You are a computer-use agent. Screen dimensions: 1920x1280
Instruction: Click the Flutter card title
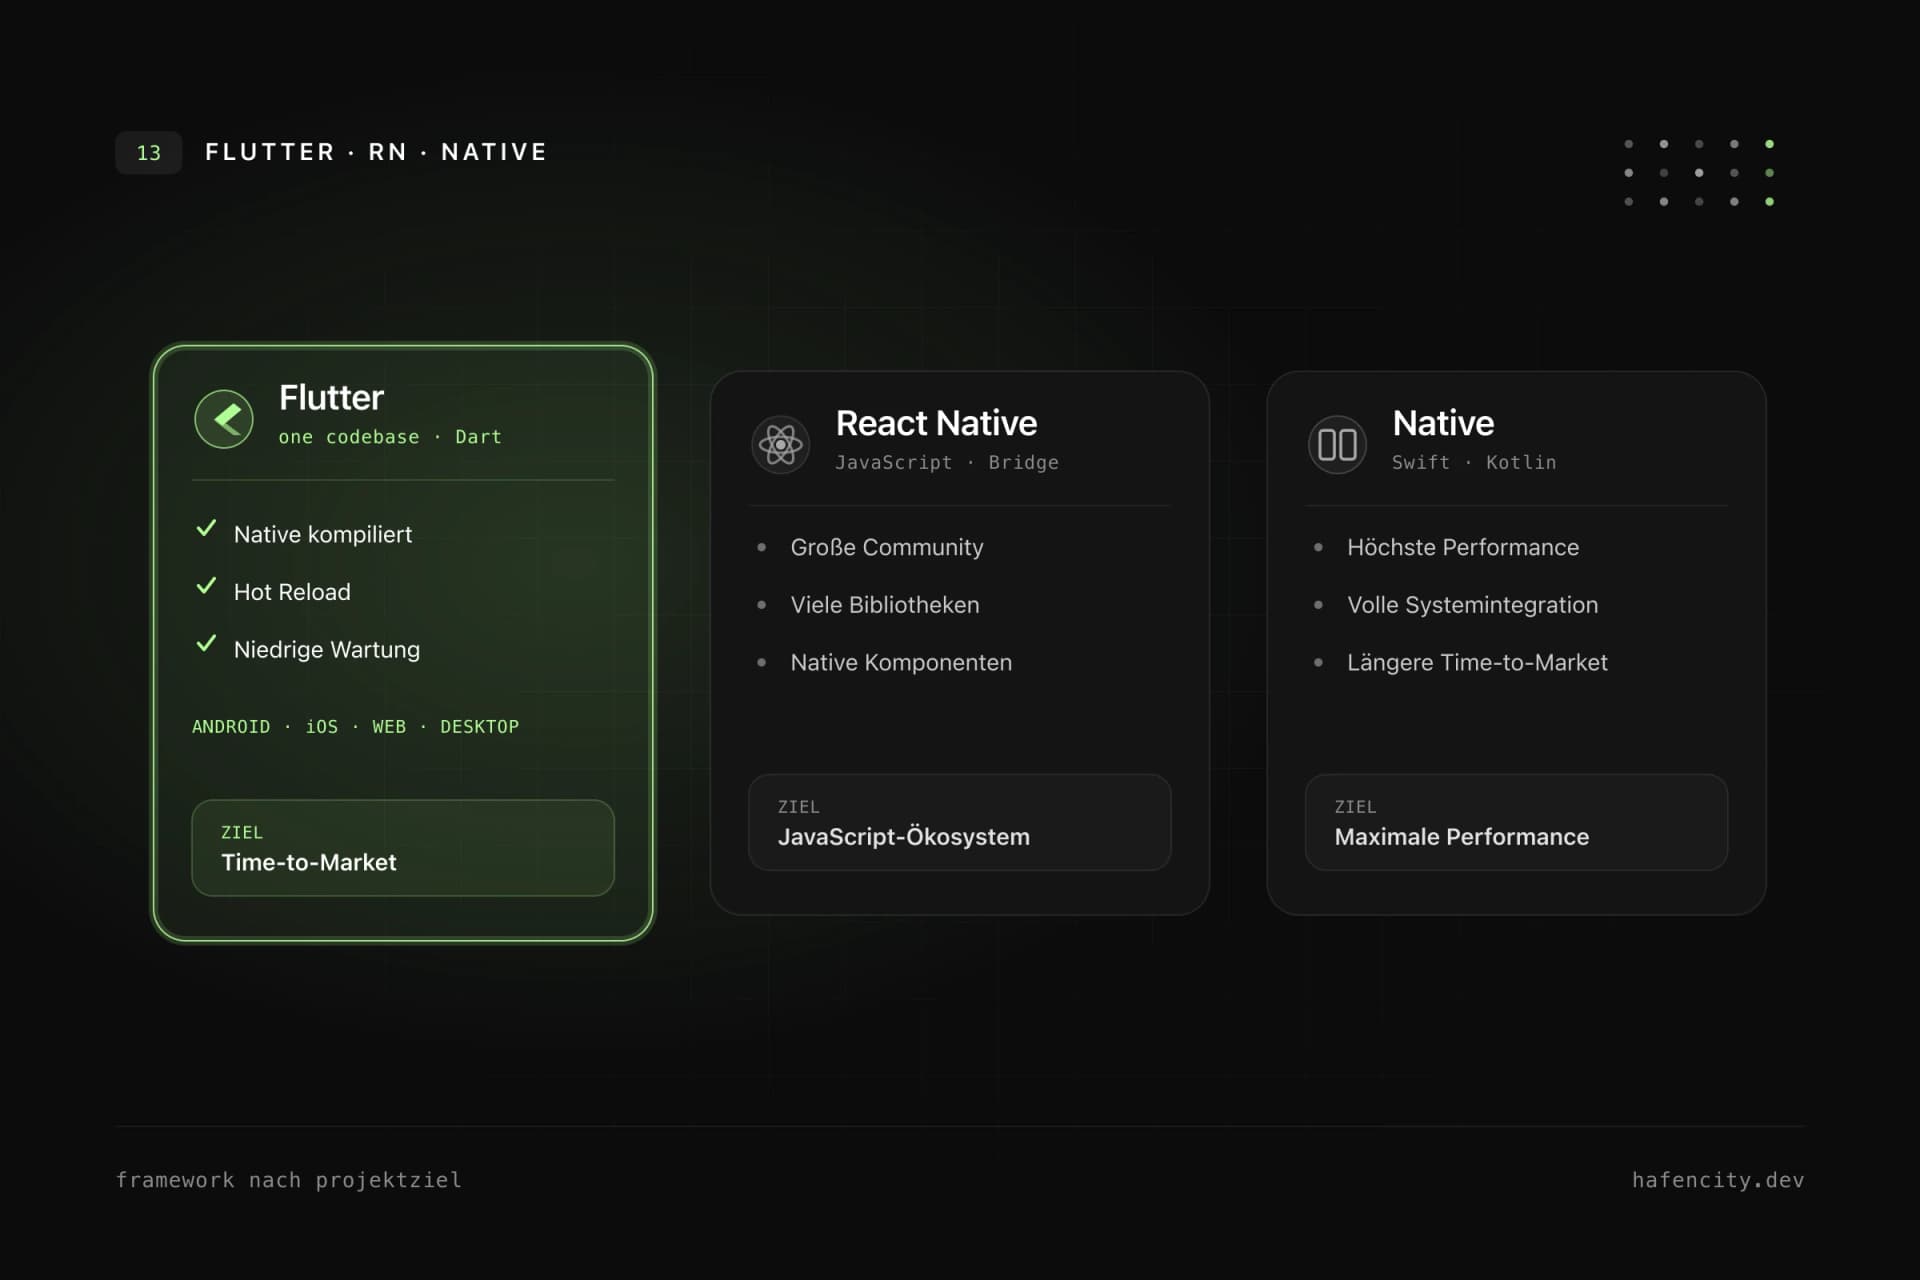[x=331, y=398]
